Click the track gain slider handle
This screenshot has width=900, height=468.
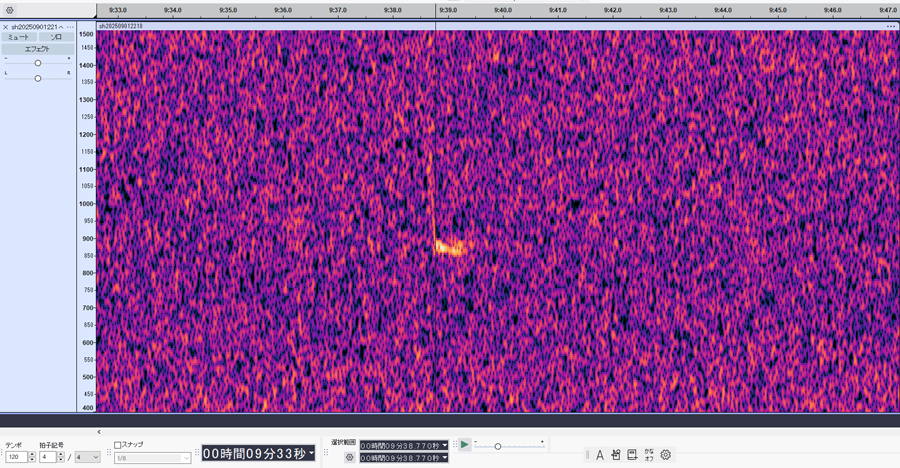point(38,63)
